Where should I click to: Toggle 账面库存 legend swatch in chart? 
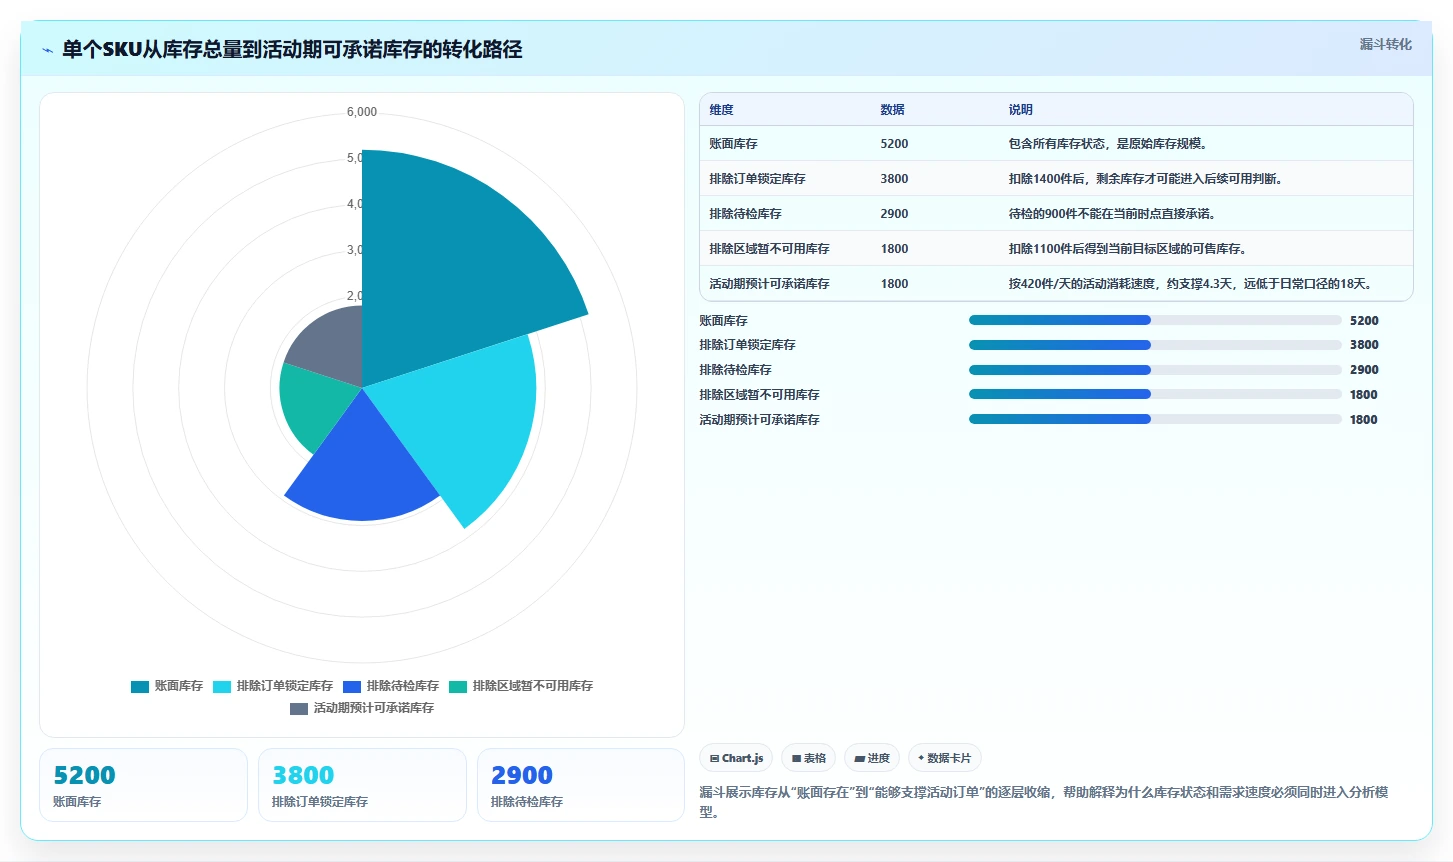tap(140, 686)
